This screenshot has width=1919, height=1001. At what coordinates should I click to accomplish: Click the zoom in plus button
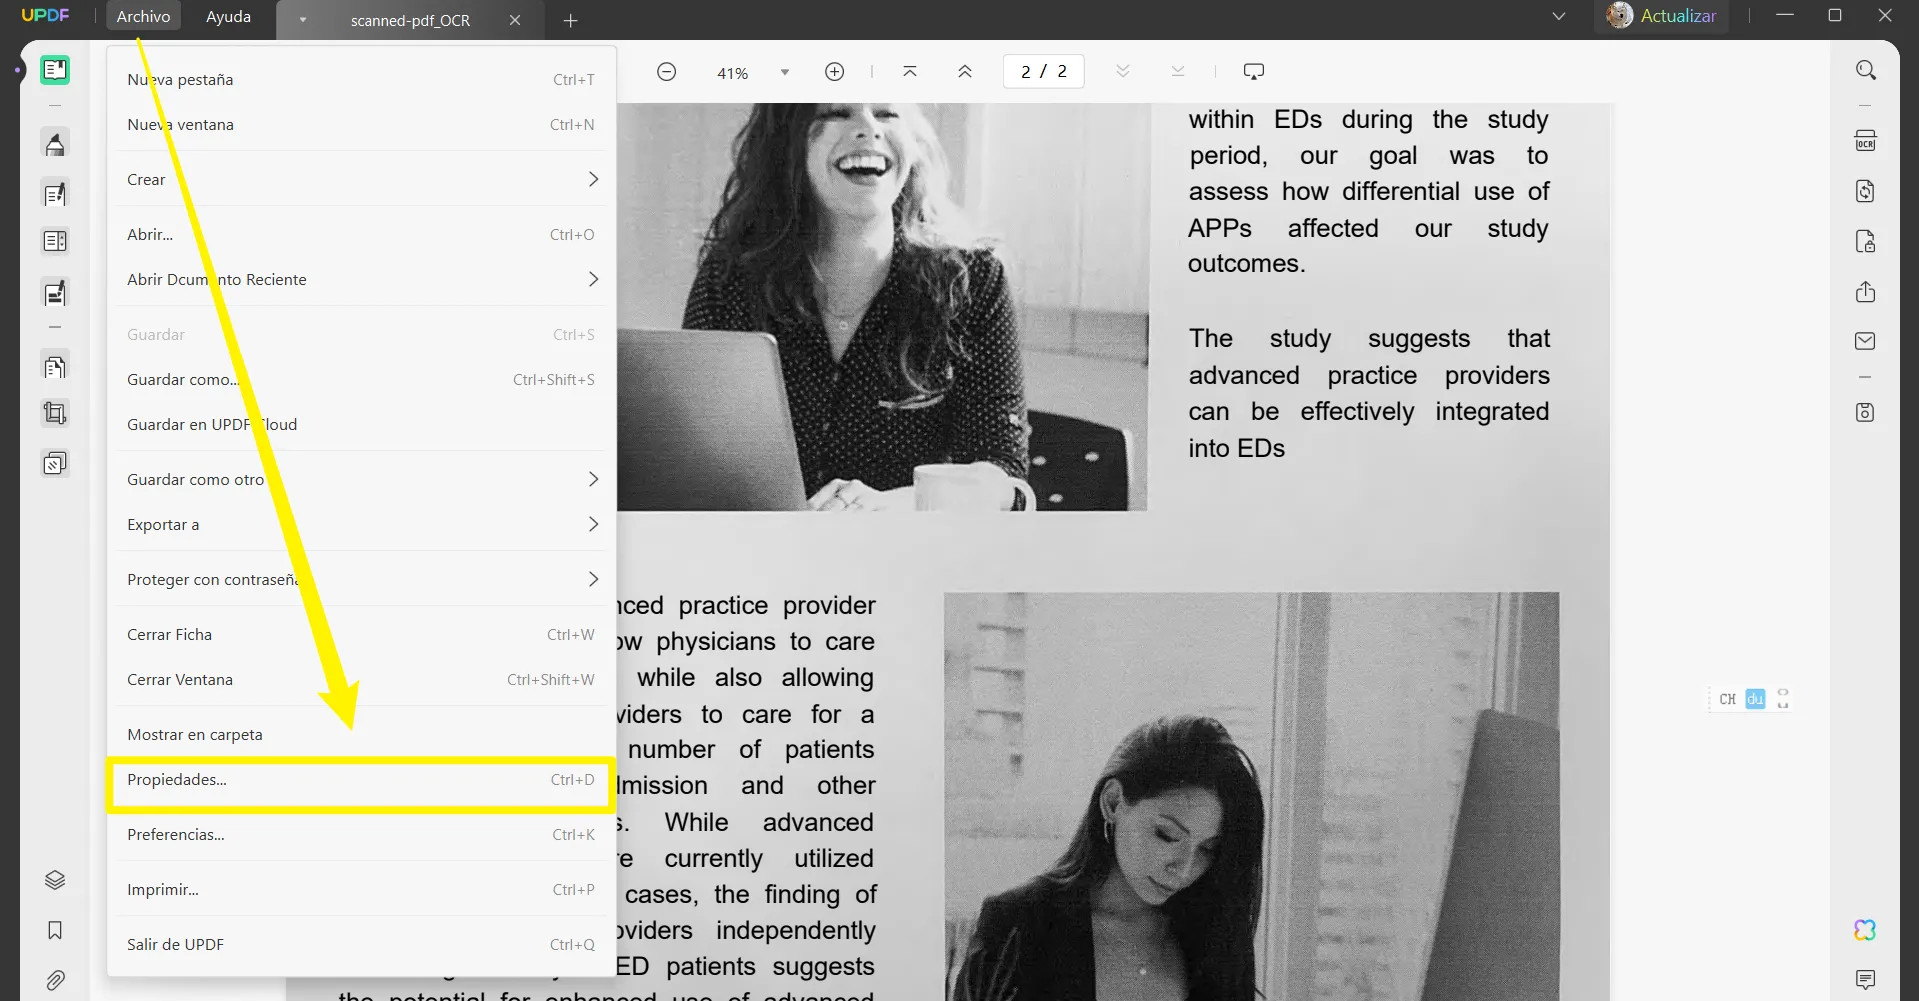(835, 72)
